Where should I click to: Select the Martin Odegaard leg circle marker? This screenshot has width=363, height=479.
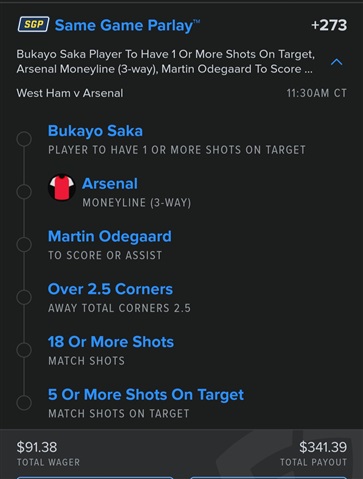tap(24, 245)
